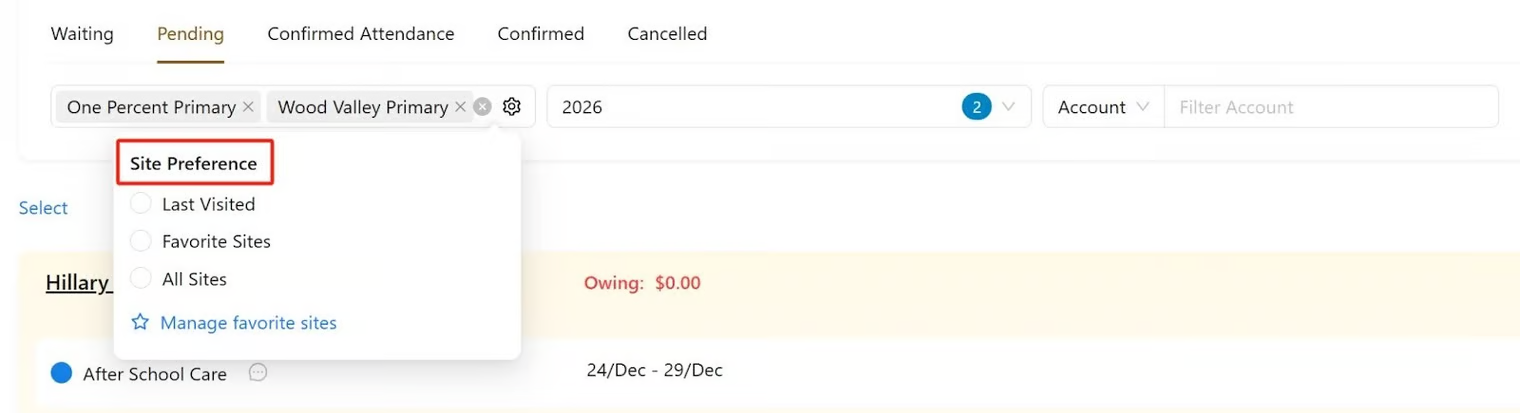Viewport: 1520px width, 413px height.
Task: Open the Cancelled tab
Action: click(667, 34)
